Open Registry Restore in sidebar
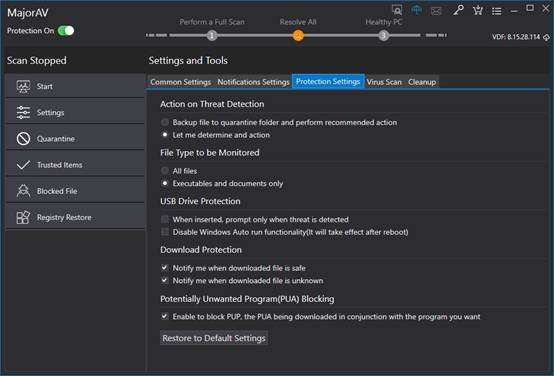This screenshot has width=554, height=376. [x=75, y=217]
